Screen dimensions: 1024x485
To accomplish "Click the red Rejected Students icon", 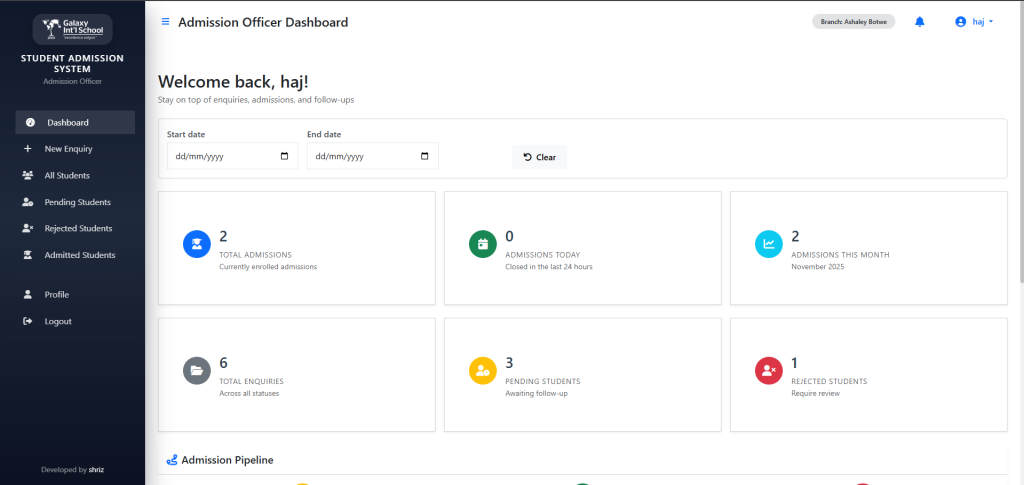I will pos(769,370).
